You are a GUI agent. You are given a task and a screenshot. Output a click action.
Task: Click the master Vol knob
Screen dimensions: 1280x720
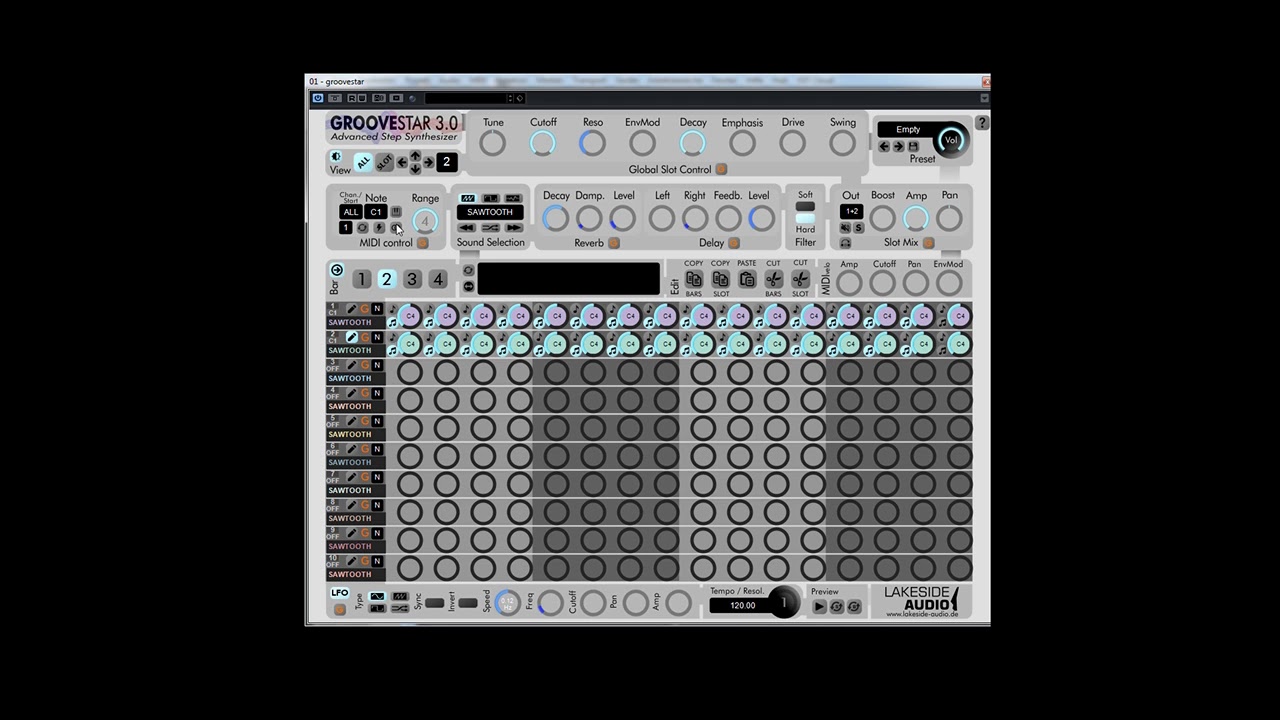pyautogui.click(x=951, y=140)
